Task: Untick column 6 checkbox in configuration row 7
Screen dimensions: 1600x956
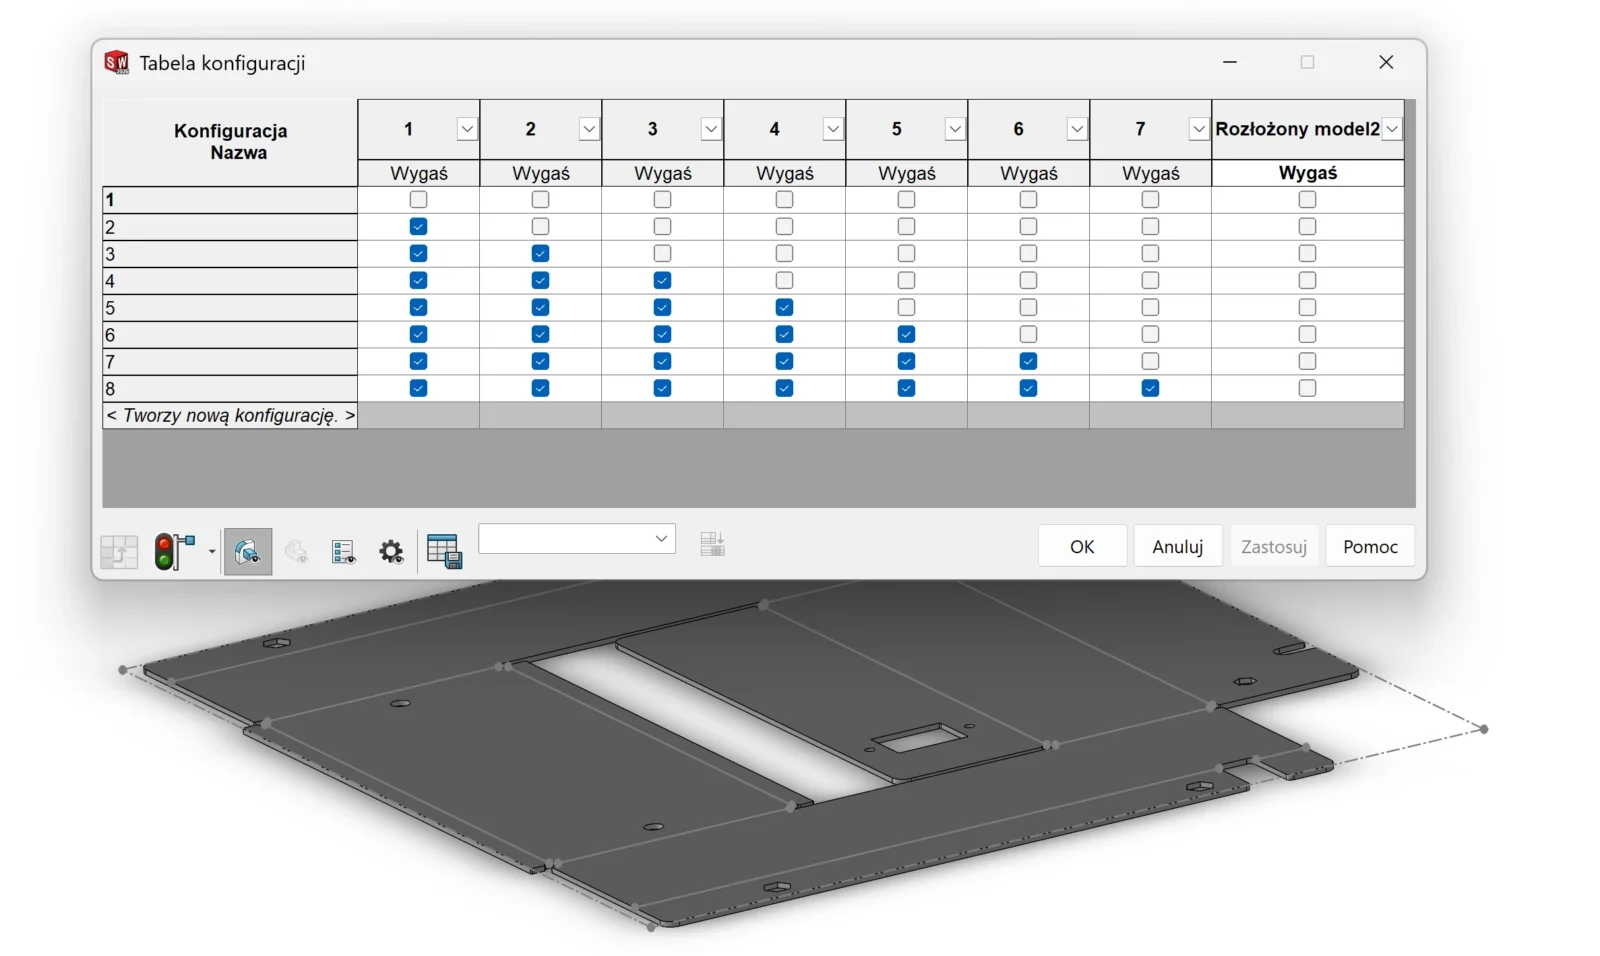Action: point(1028,361)
